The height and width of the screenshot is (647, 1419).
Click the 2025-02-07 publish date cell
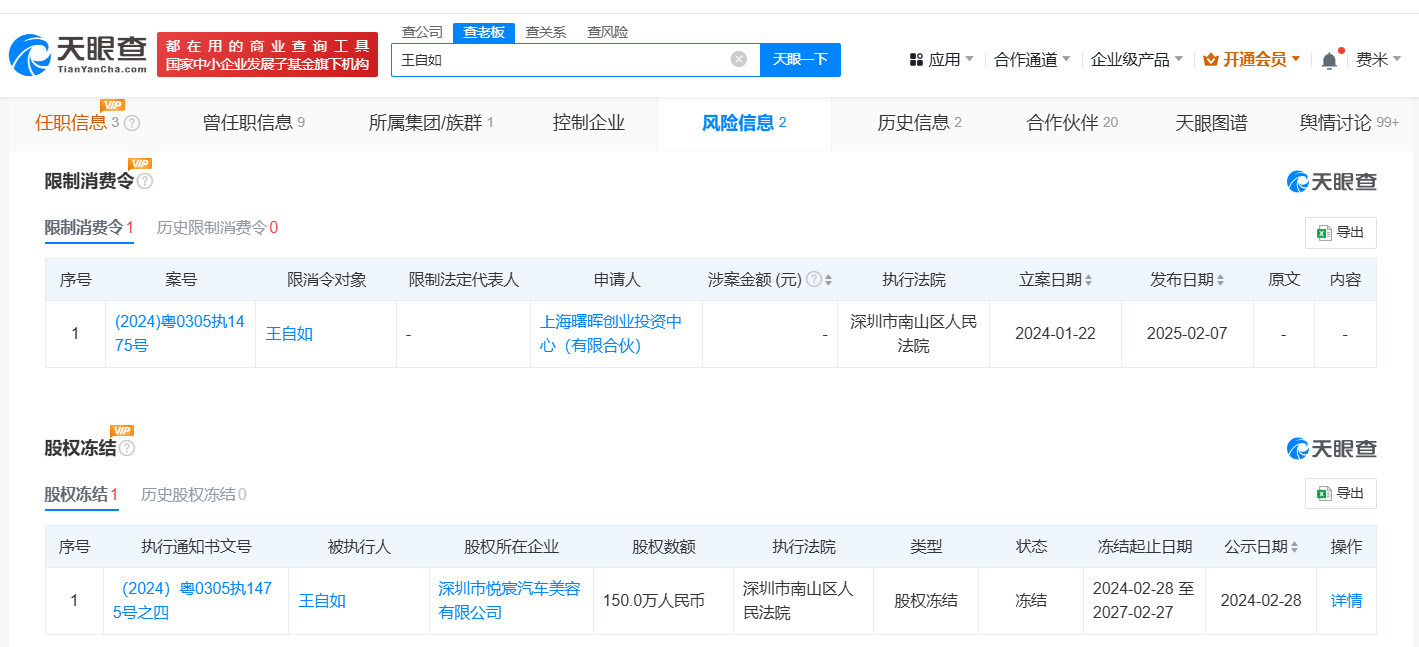[1187, 334]
